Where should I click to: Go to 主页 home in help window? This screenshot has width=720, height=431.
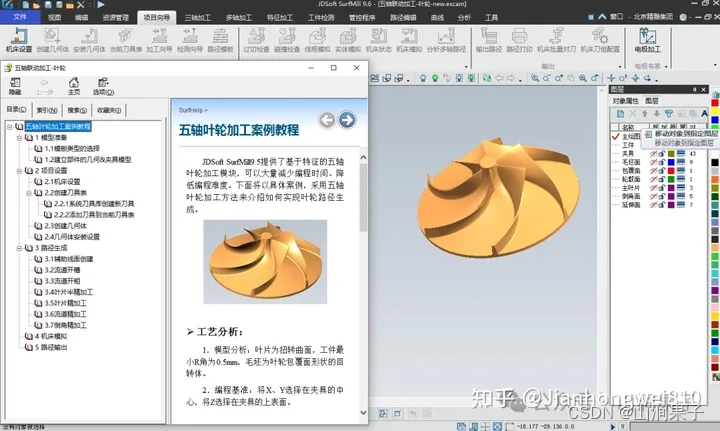point(74,86)
